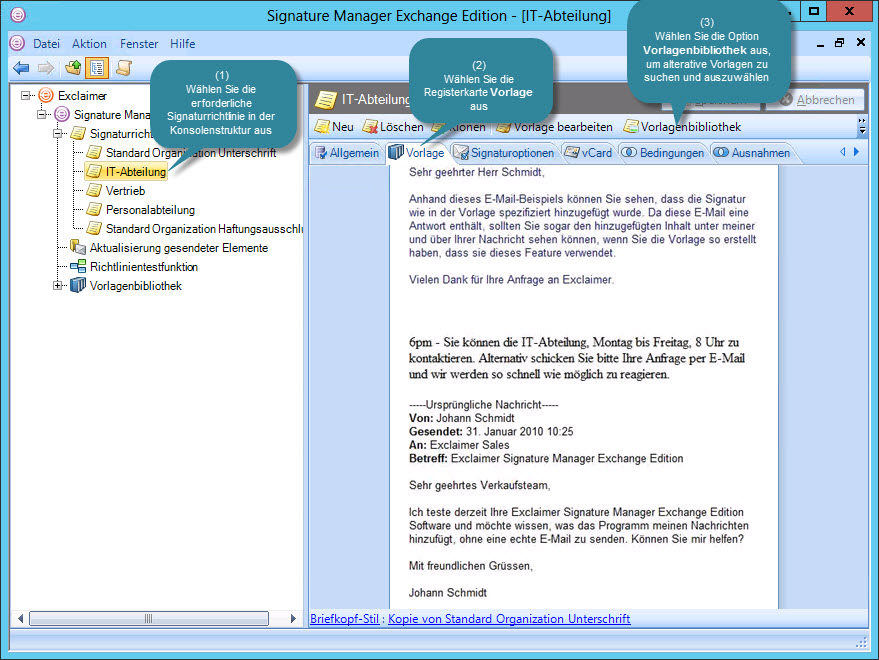This screenshot has height=660, width=879.
Task: Click the Löschen toolbar button
Action: [393, 127]
